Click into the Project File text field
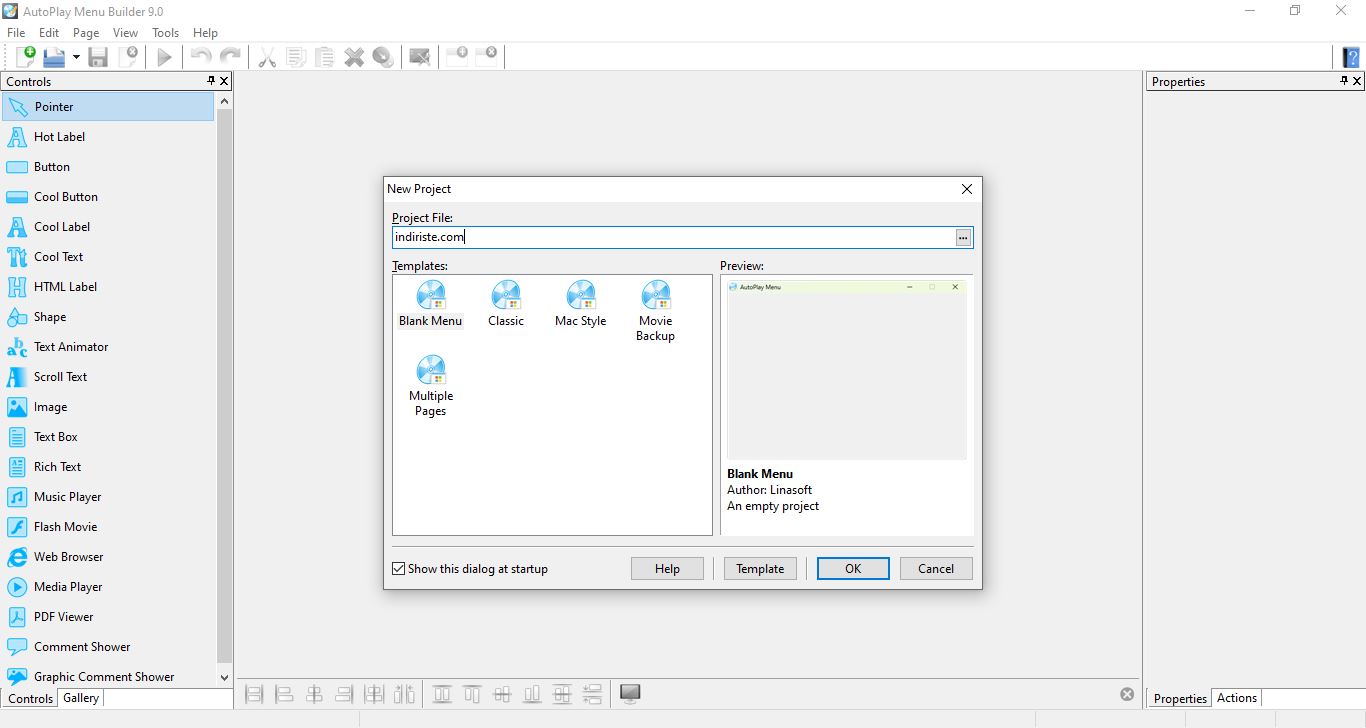Viewport: 1366px width, 728px height. pyautogui.click(x=674, y=237)
